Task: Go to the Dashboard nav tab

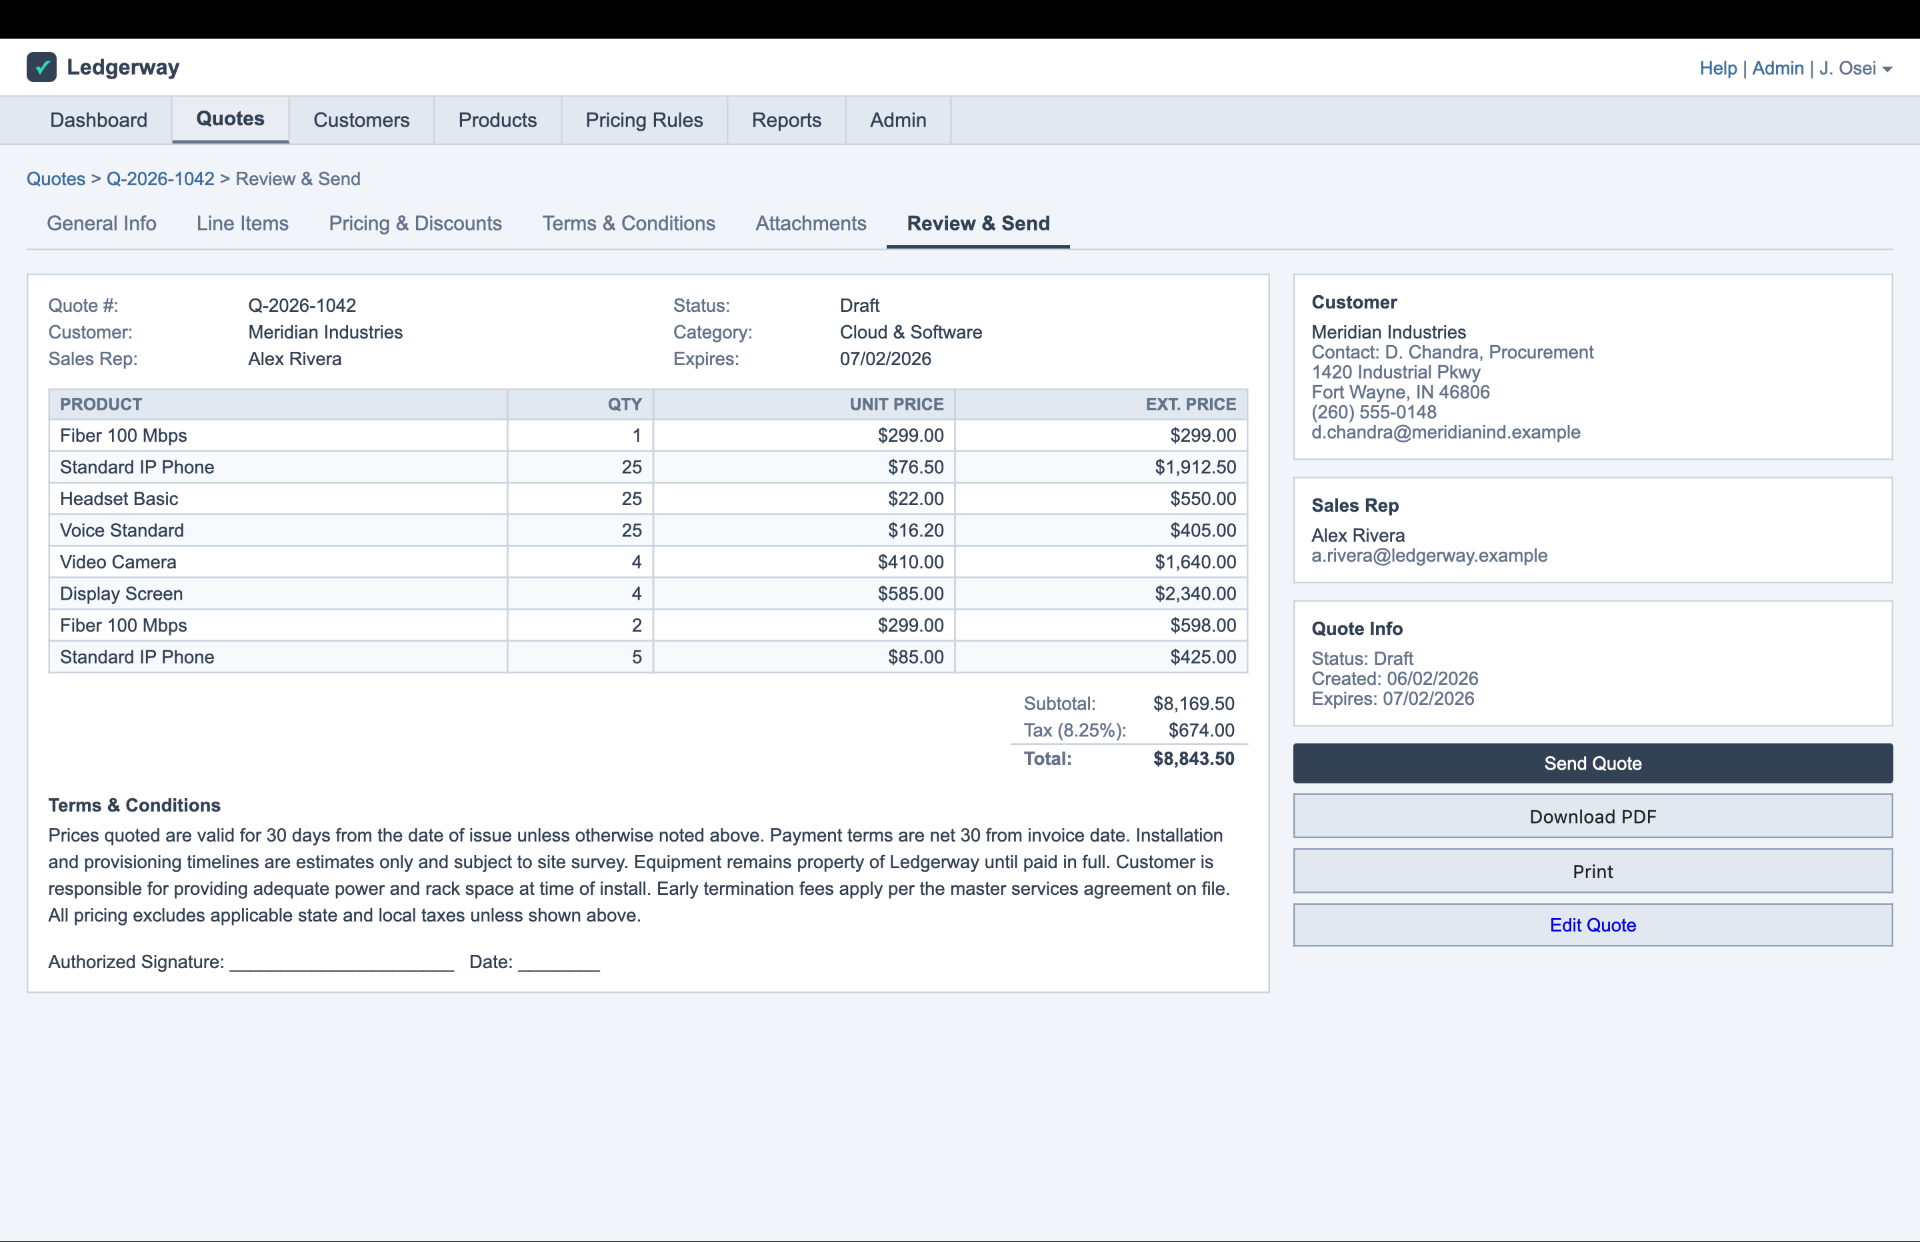Action: [99, 120]
